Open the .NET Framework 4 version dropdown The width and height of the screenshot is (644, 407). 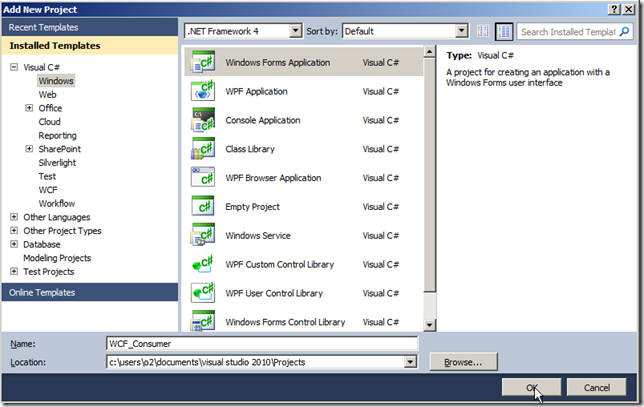[295, 31]
